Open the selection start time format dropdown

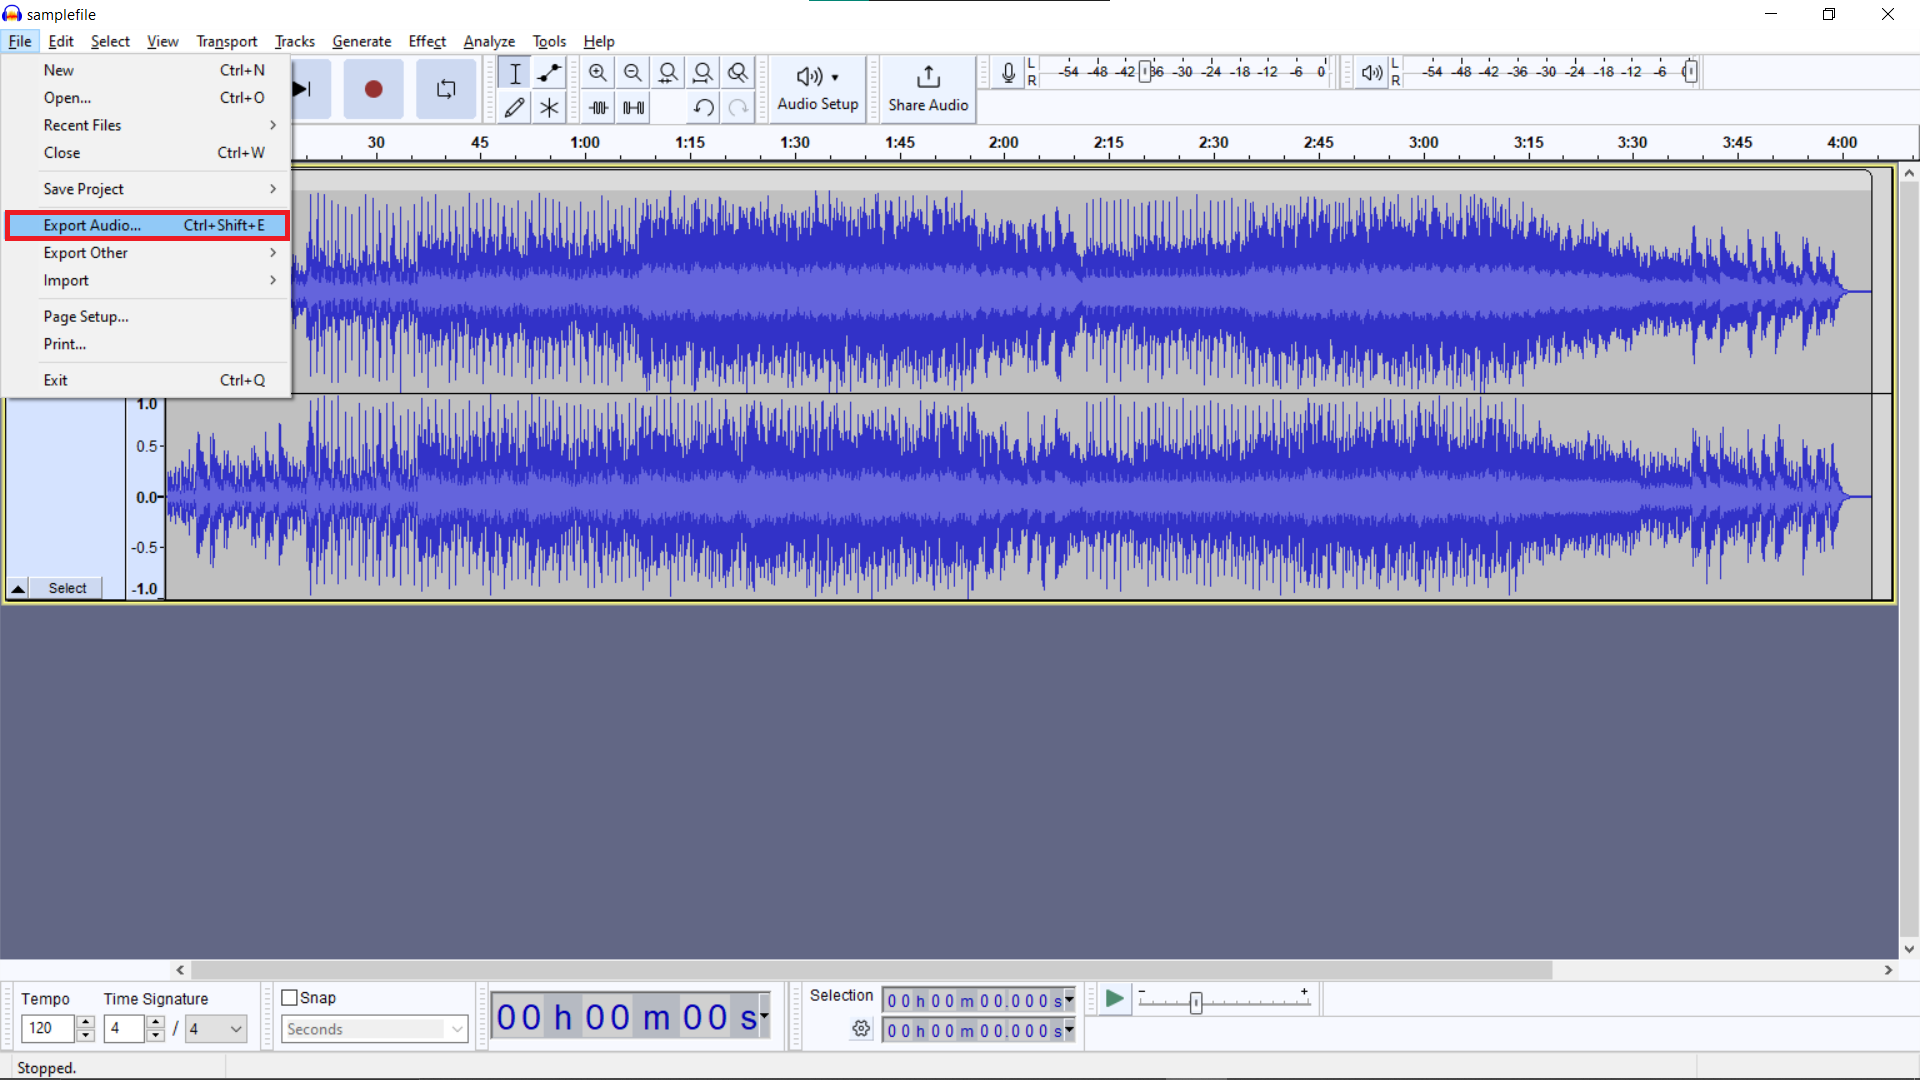[x=1068, y=1000]
